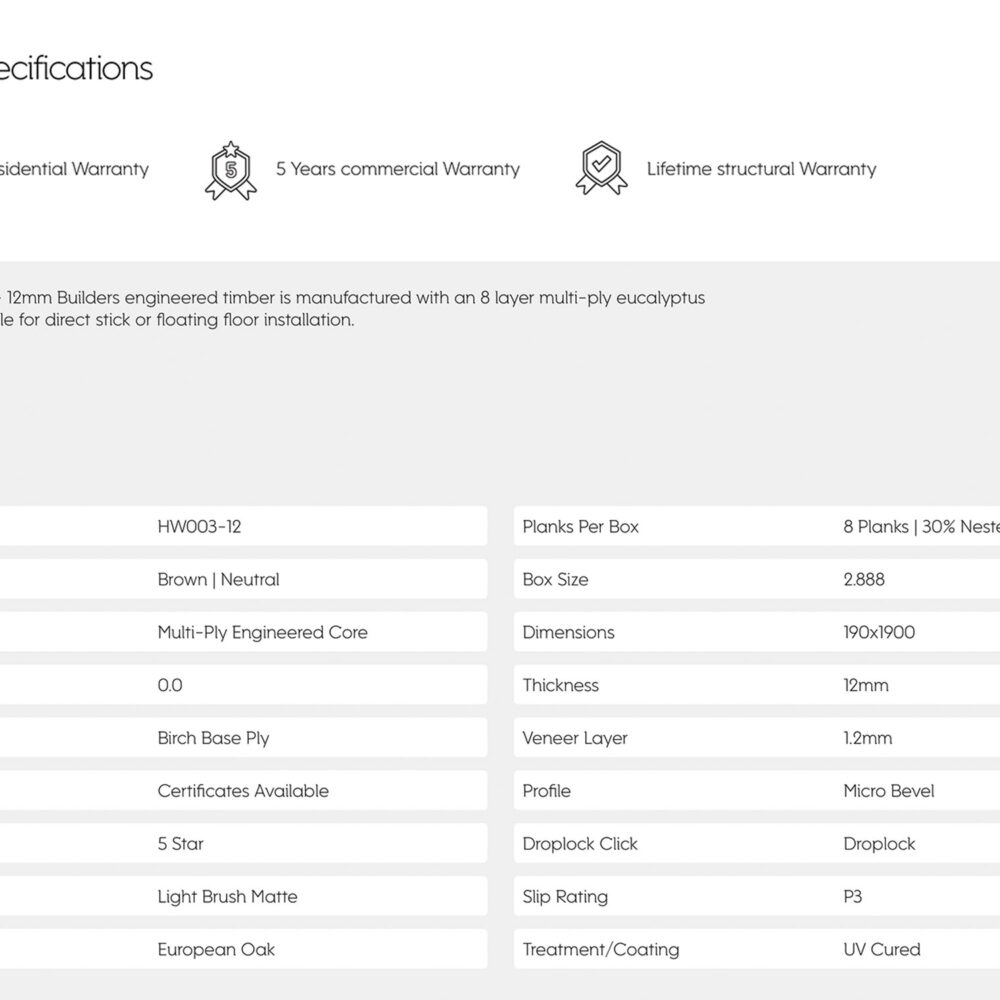This screenshot has height=1000, width=1000.
Task: Click the 'Droplock' value in the Droplock Click row
Action: pos(879,844)
